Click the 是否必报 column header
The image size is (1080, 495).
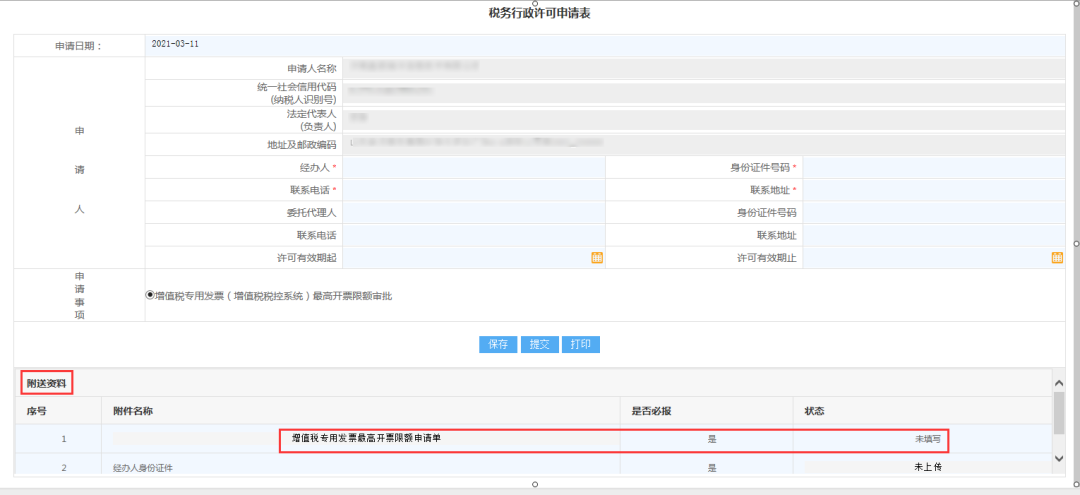(652, 412)
